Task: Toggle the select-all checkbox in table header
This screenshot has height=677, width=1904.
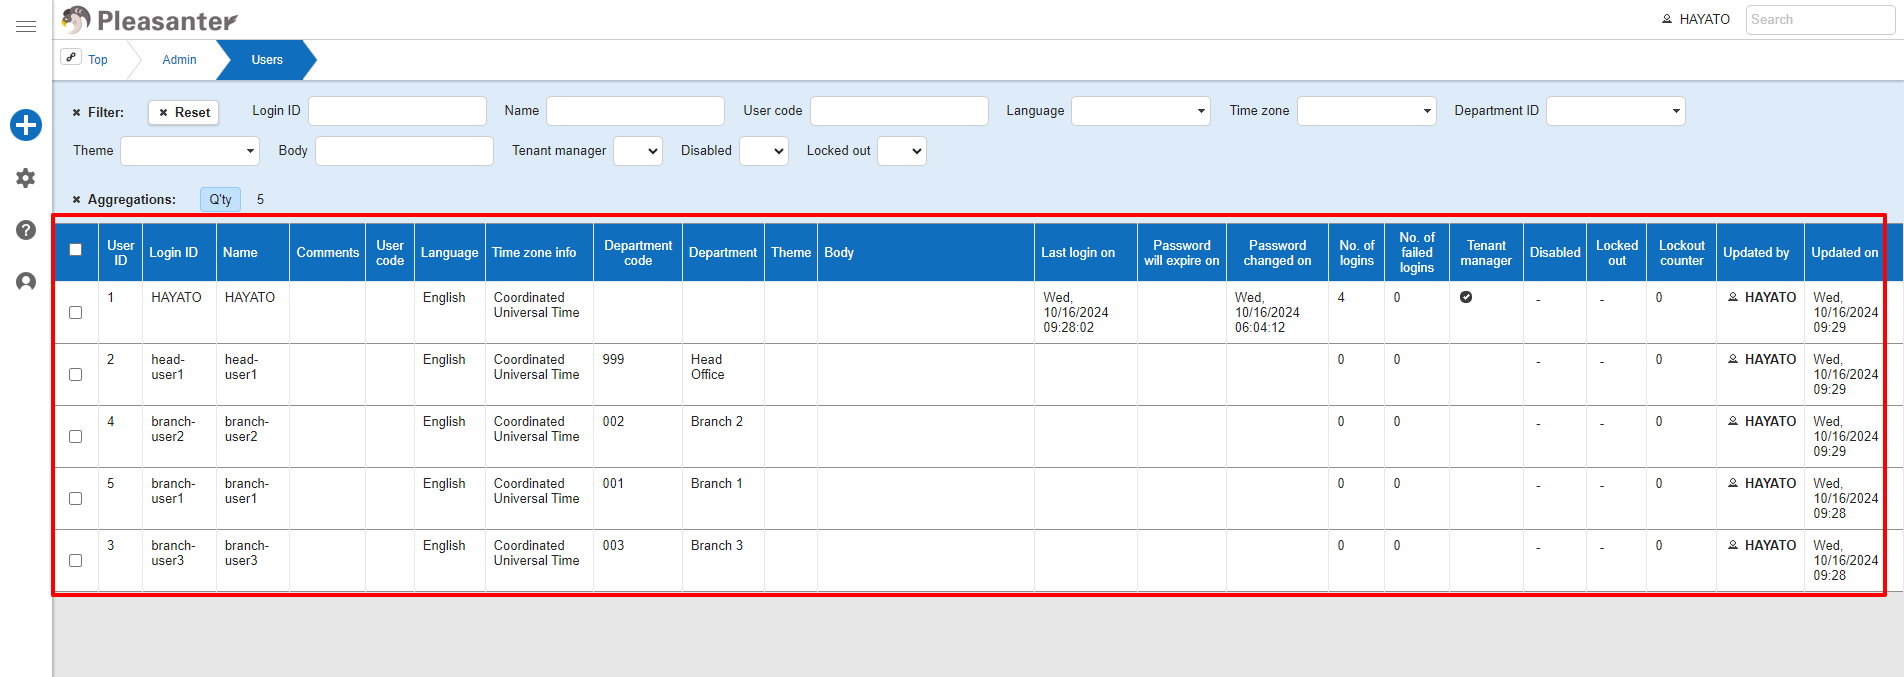Action: (x=76, y=250)
